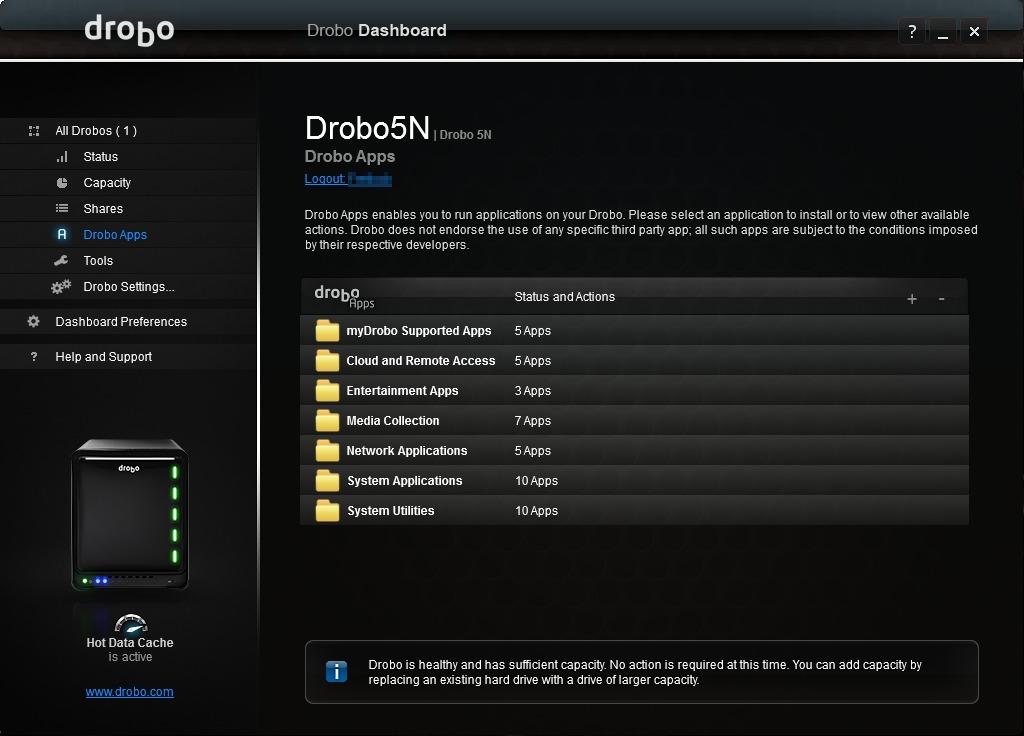Click the Network Applications folder icon

[327, 451]
